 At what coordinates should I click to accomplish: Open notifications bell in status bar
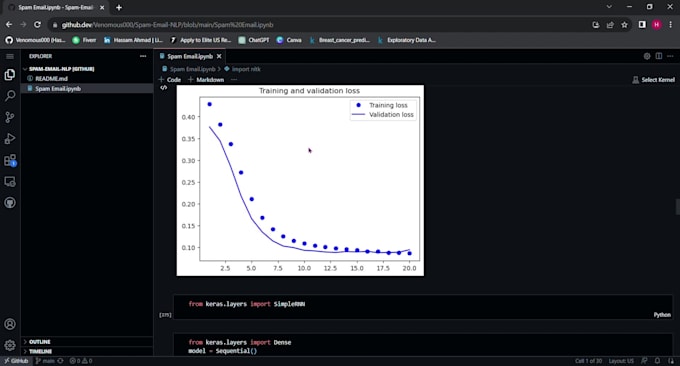click(x=657, y=361)
